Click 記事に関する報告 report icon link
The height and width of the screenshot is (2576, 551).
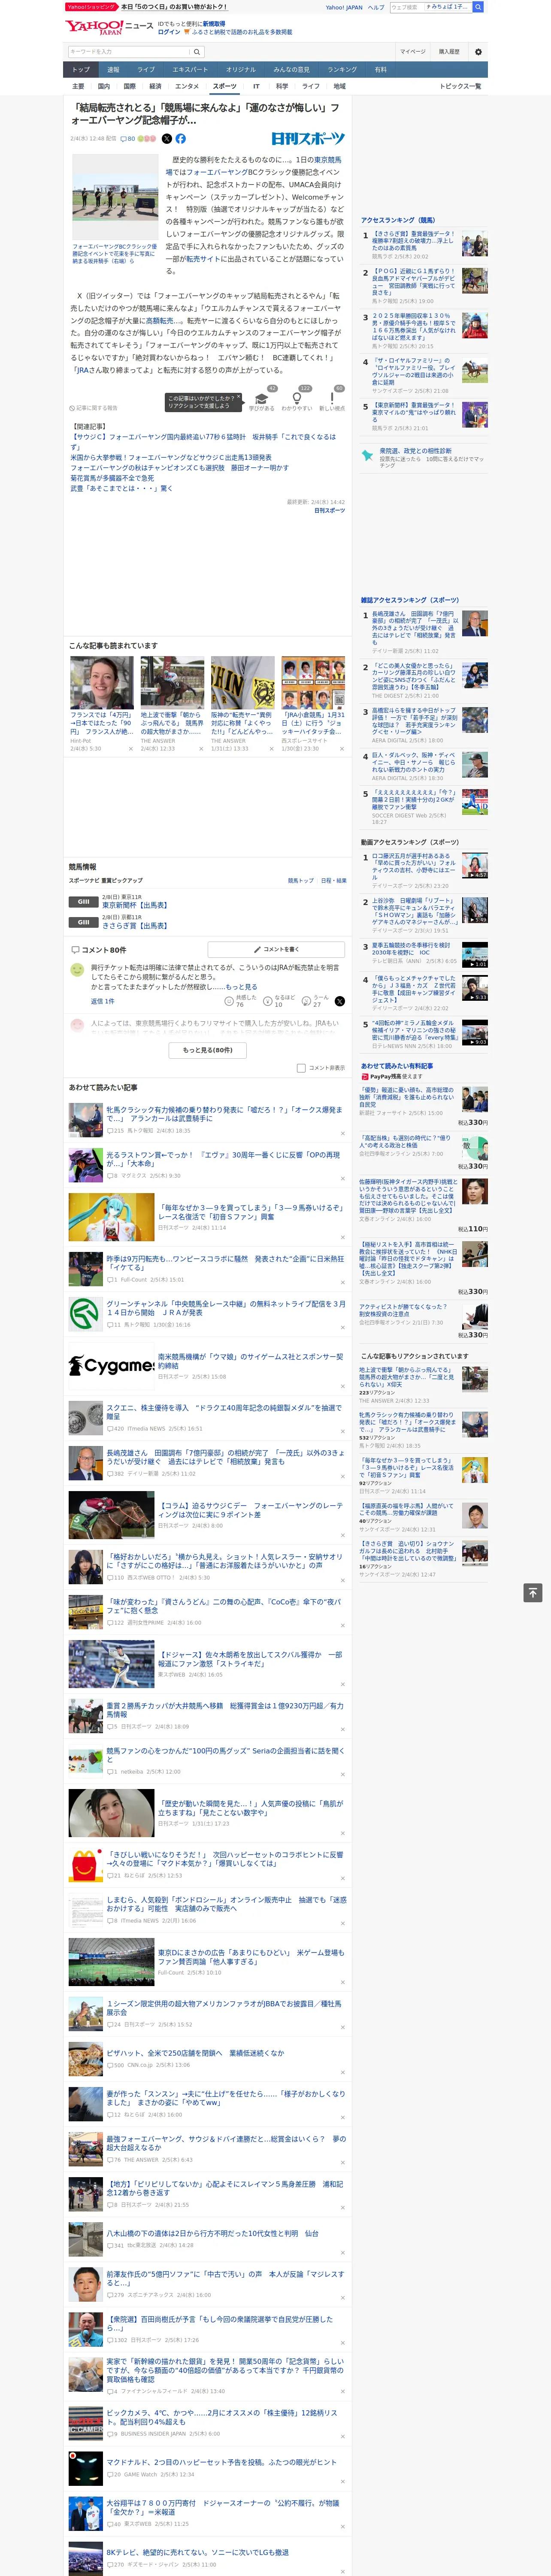pyautogui.click(x=94, y=408)
